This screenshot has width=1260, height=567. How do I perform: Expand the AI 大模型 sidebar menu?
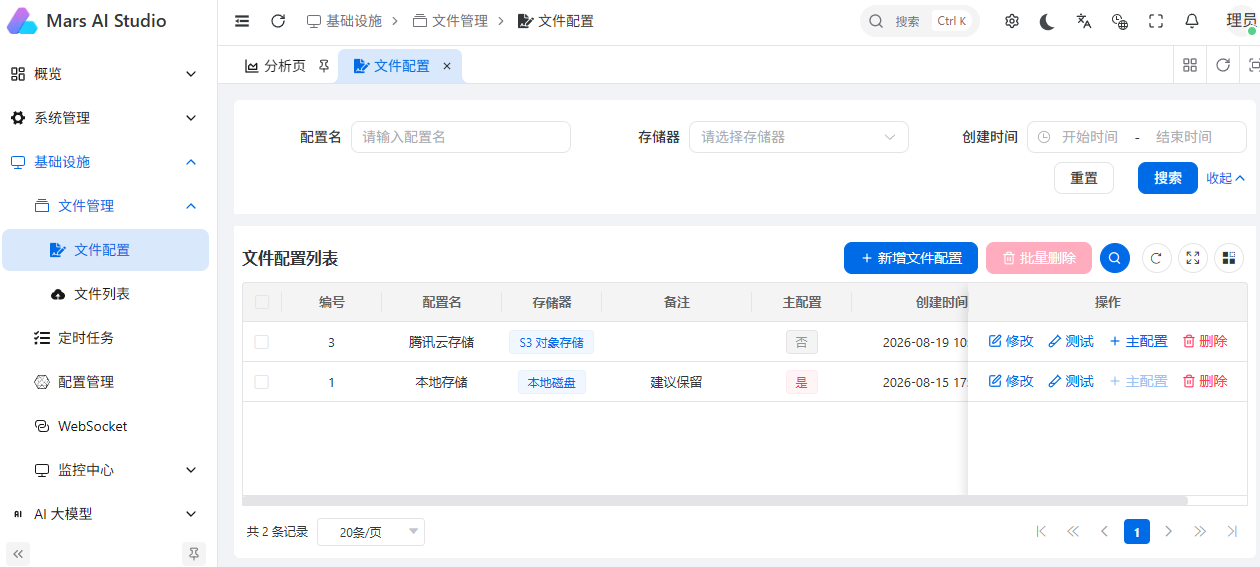click(104, 514)
